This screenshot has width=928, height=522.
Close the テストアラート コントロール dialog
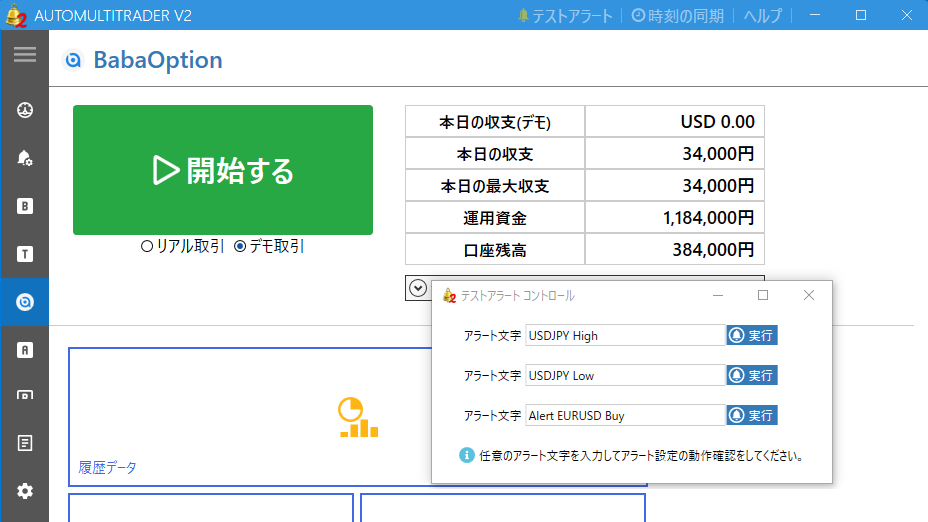[x=808, y=295]
